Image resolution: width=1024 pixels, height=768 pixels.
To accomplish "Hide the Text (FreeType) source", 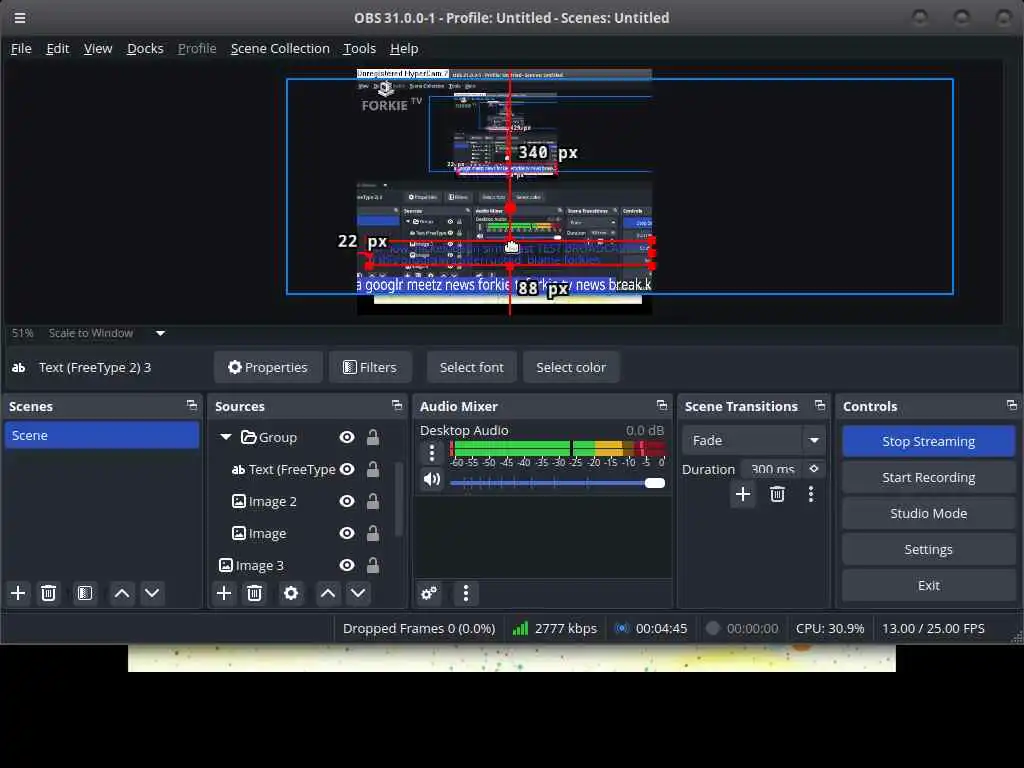I will tap(347, 469).
